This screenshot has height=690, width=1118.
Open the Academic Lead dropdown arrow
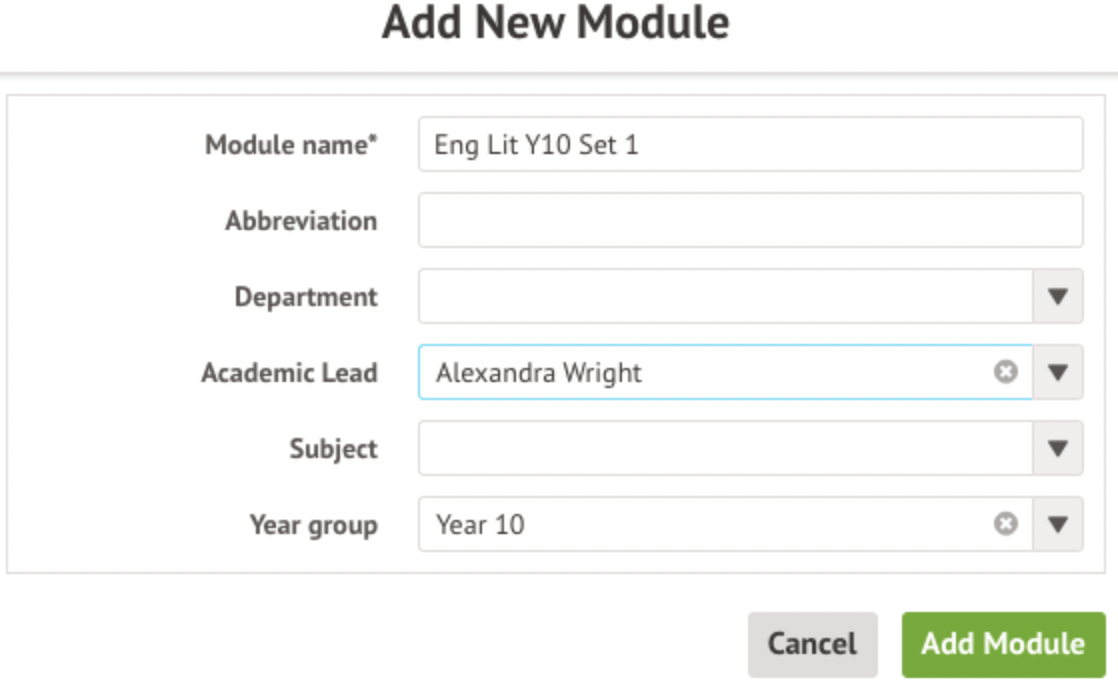[x=1058, y=372]
